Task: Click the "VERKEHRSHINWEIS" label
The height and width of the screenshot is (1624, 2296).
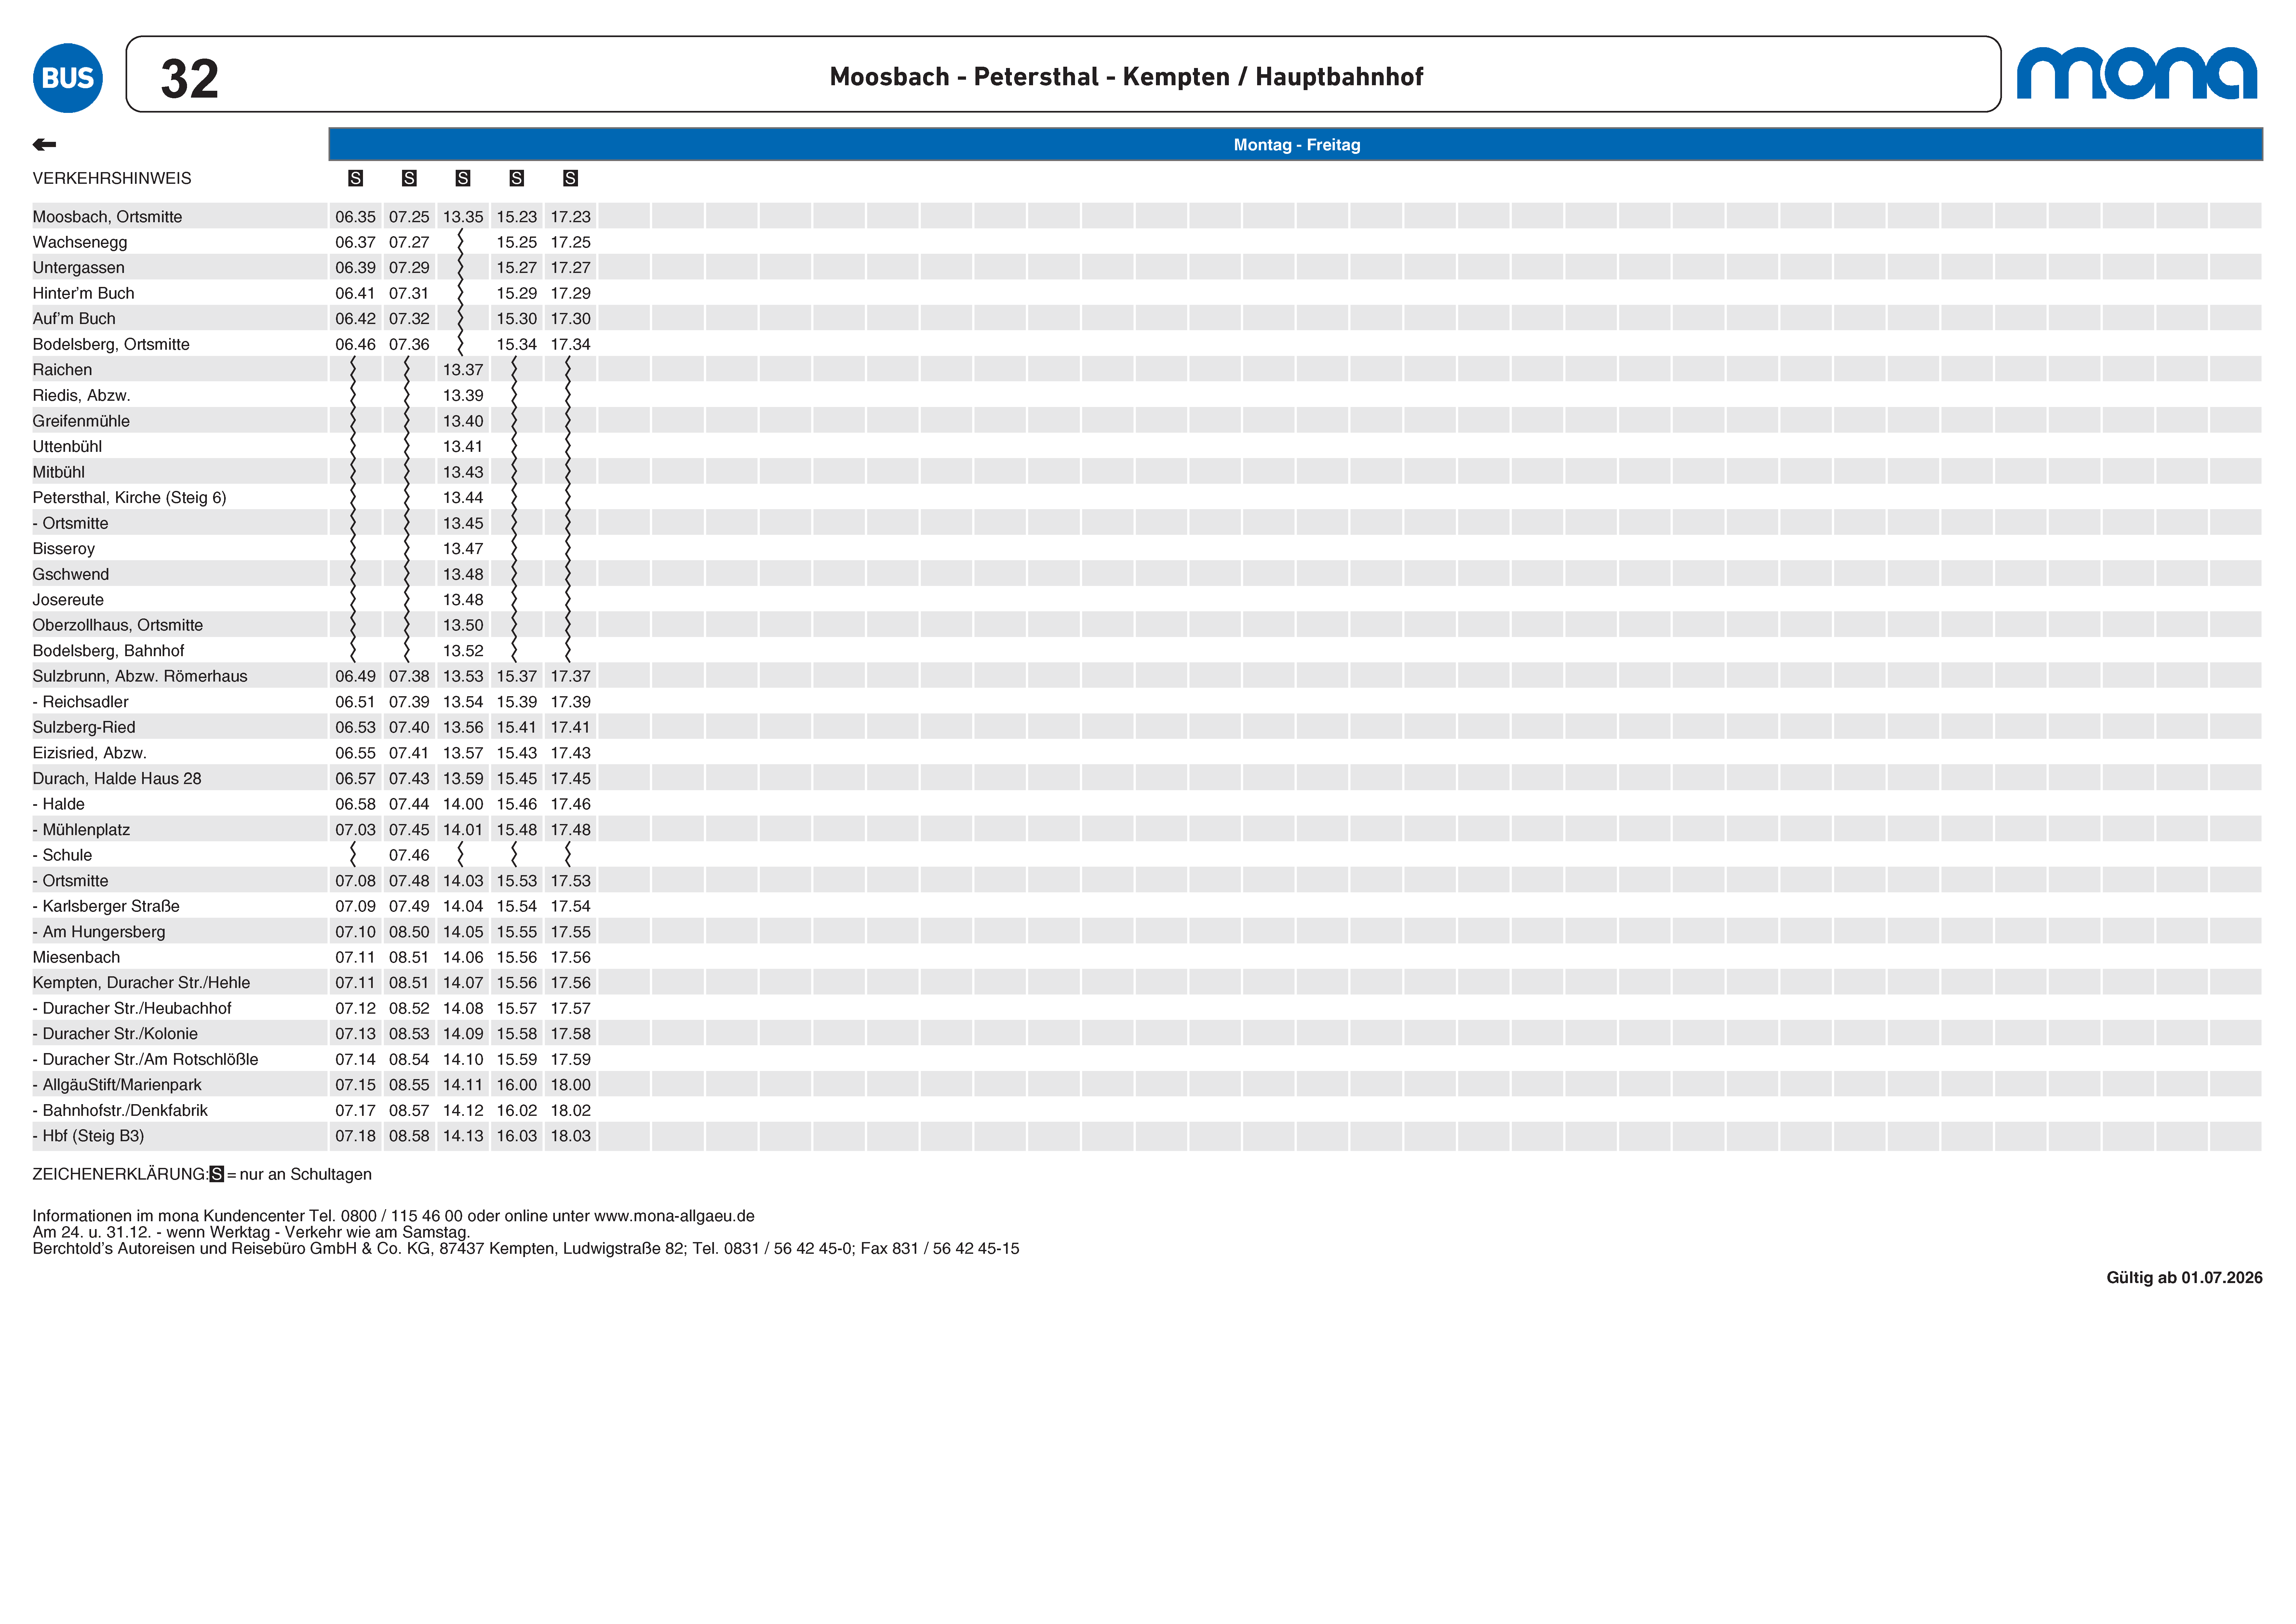Action: click(x=112, y=178)
